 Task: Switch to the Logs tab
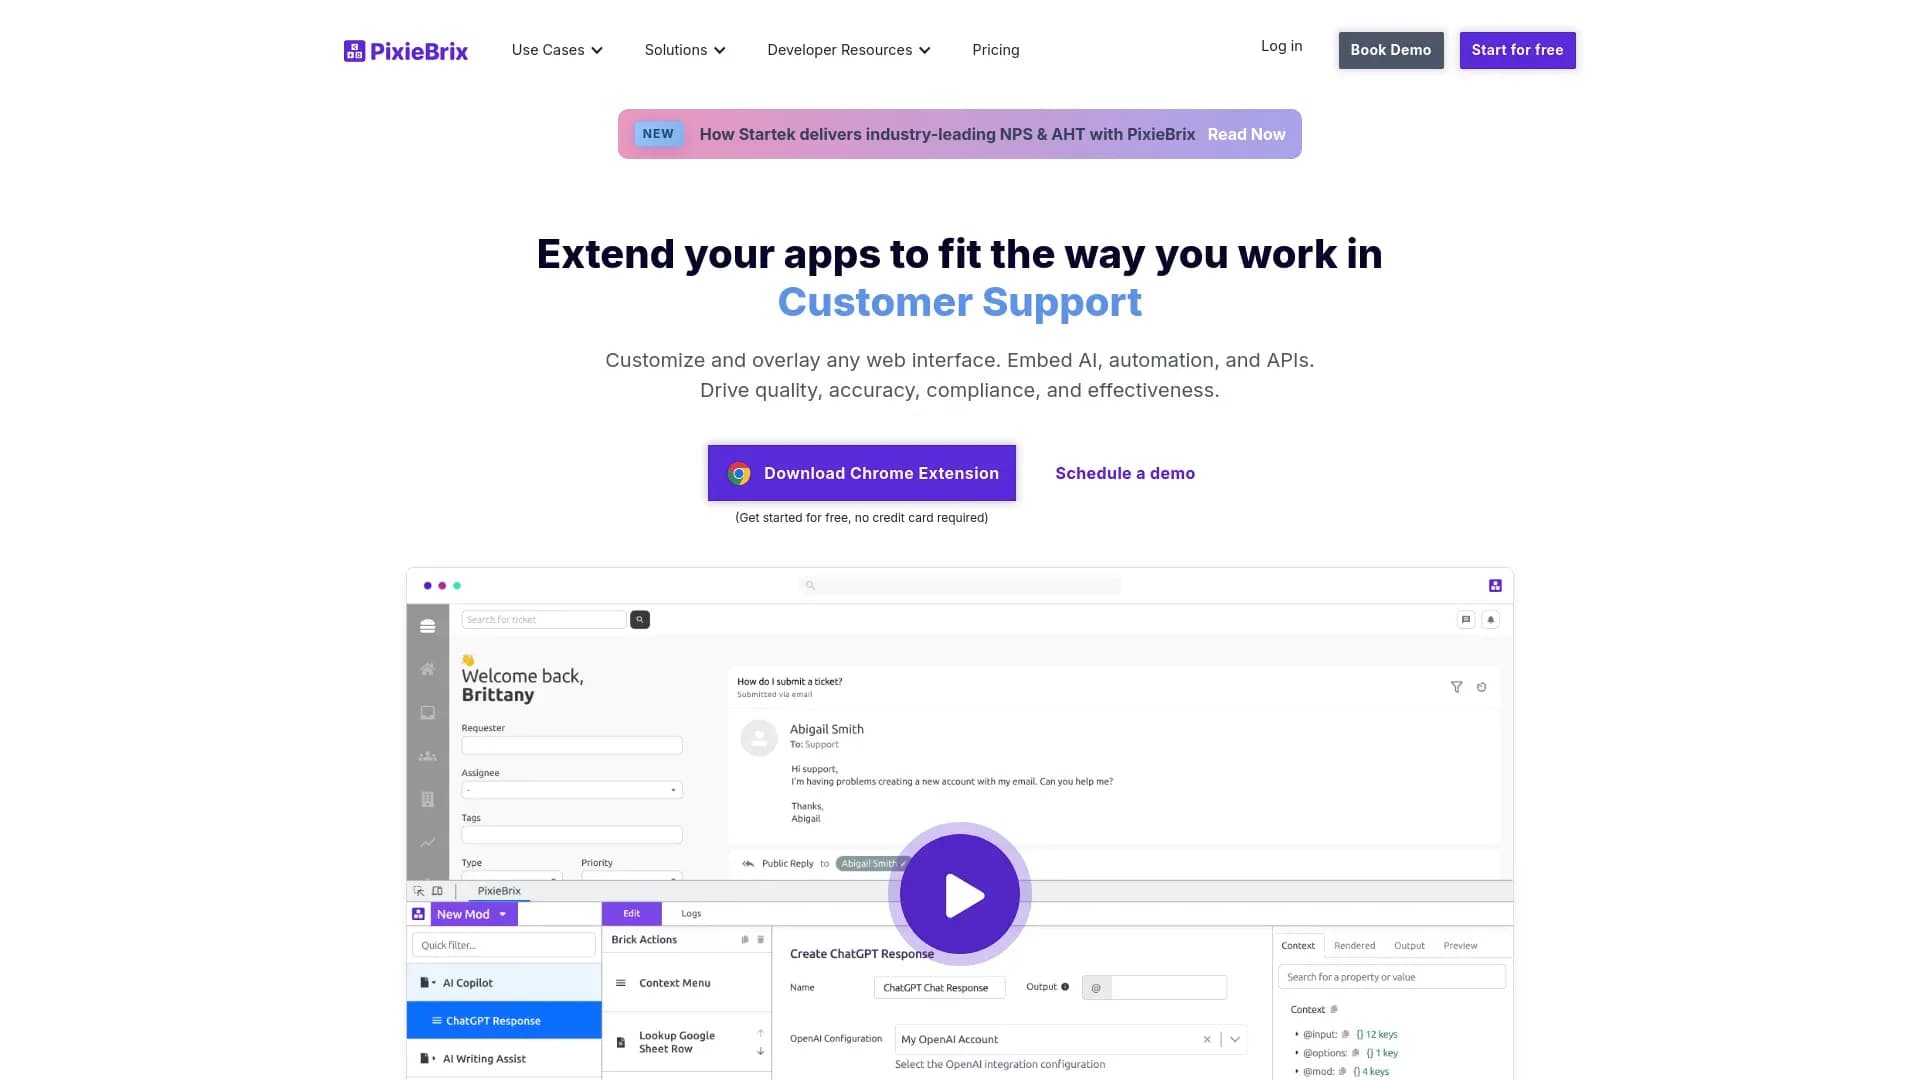[x=691, y=913]
